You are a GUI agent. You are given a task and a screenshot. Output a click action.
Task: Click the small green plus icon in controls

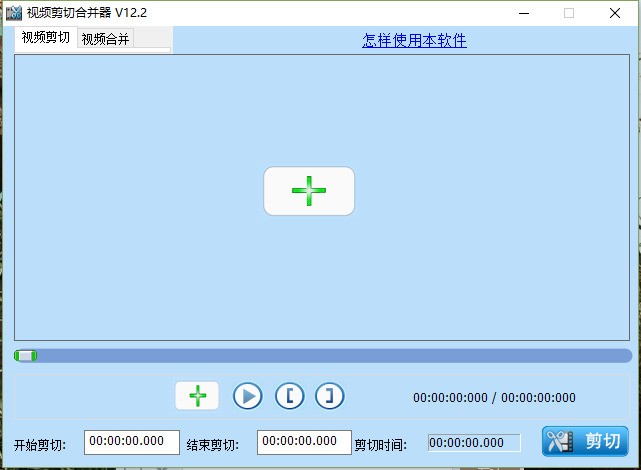pyautogui.click(x=197, y=396)
